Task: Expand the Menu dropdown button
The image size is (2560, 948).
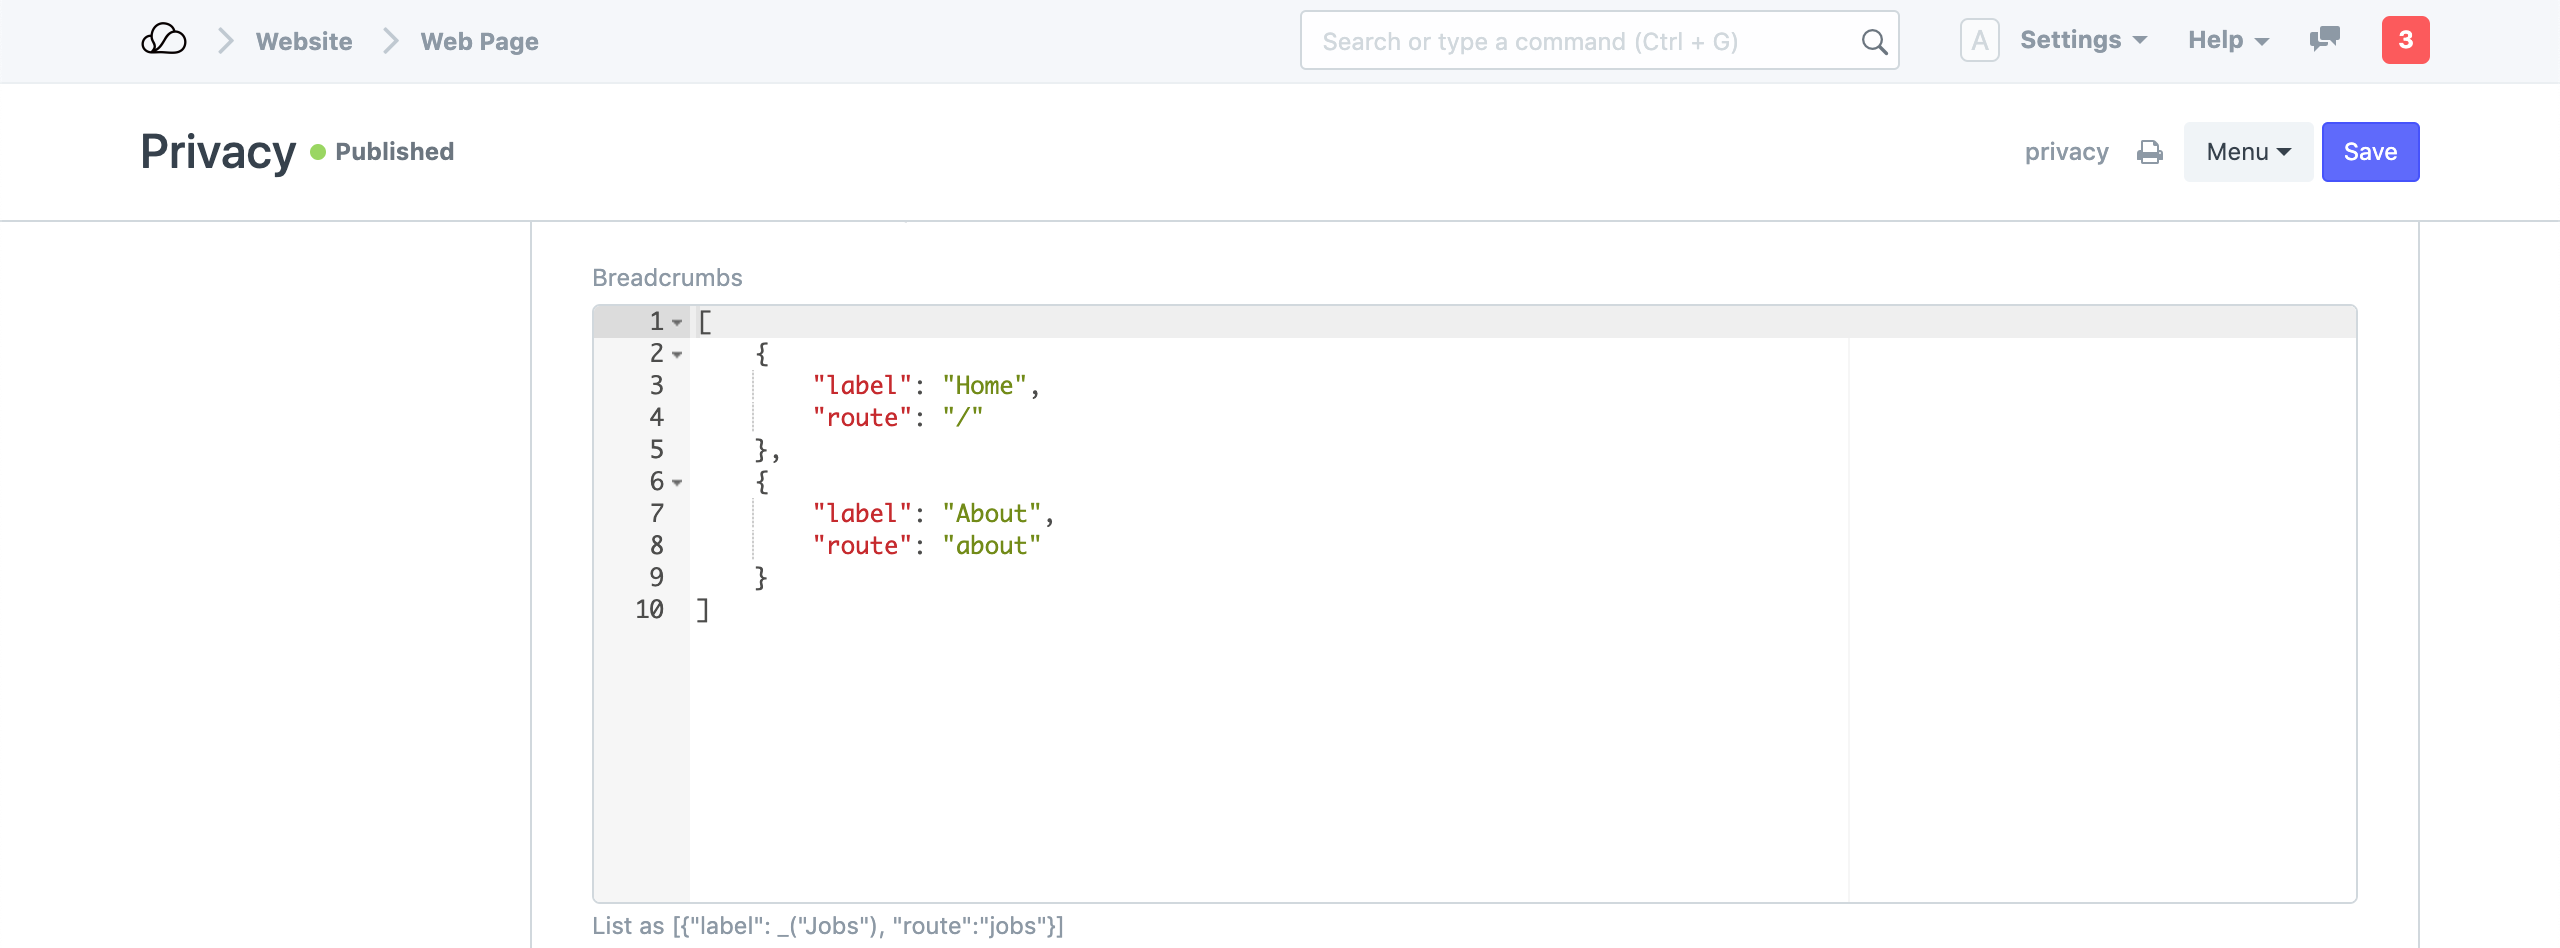Action: pos(2247,152)
